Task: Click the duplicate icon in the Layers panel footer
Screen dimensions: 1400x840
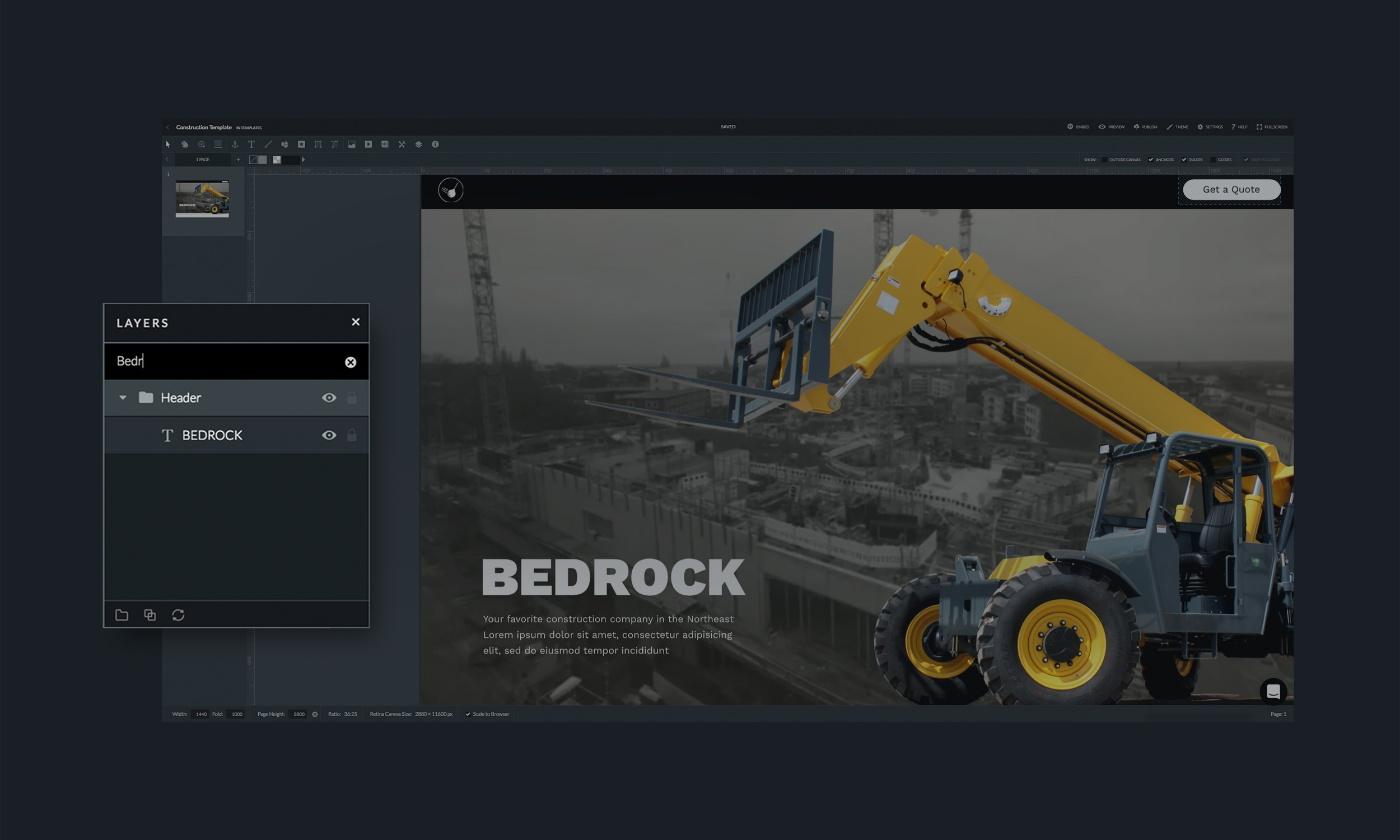Action: [x=150, y=615]
